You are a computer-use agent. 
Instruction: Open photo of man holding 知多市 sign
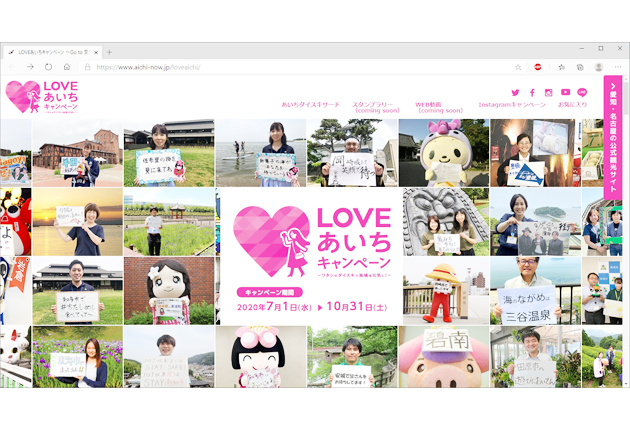pos(78,291)
